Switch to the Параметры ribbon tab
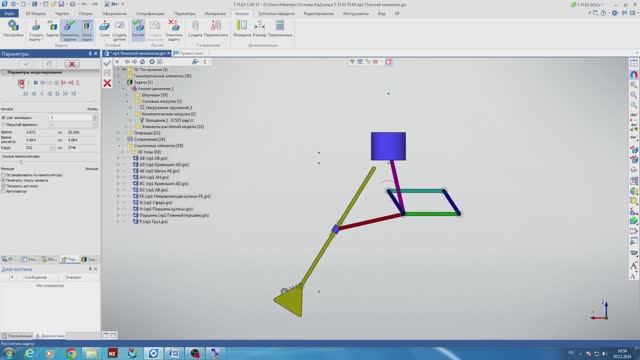Viewport: 640px width, 360px height. (x=184, y=13)
